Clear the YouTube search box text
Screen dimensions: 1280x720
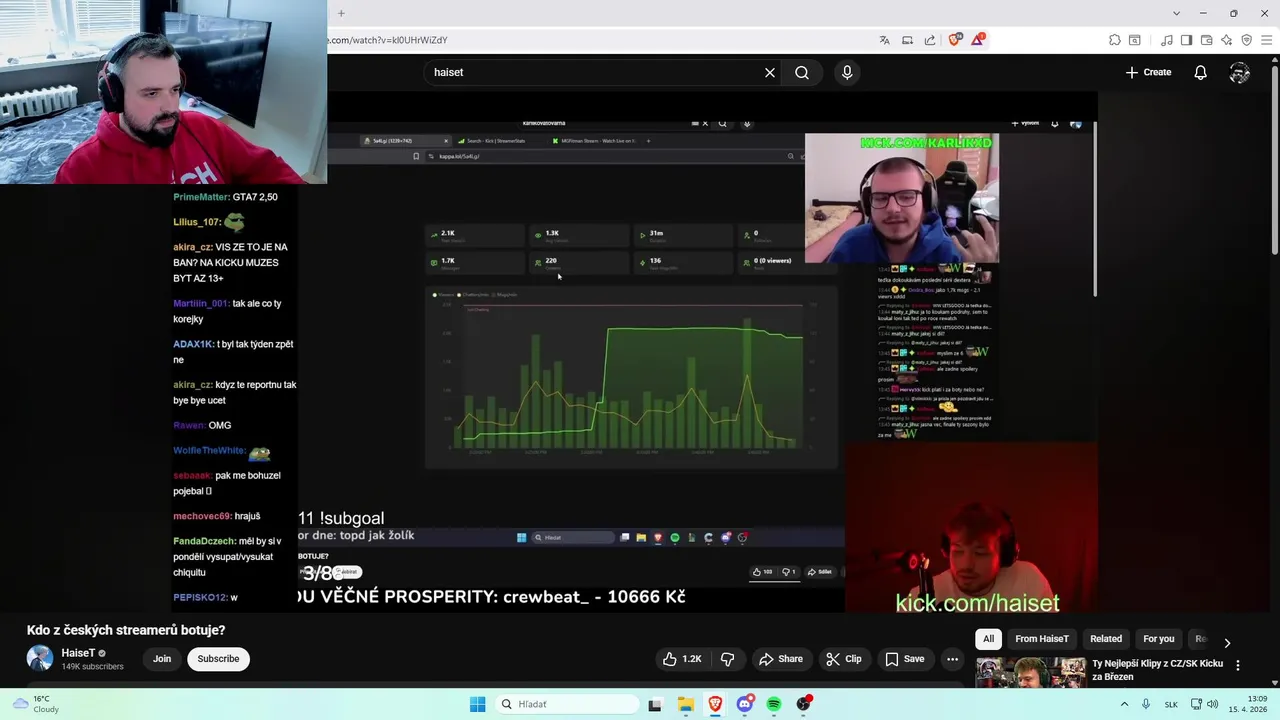pyautogui.click(x=770, y=72)
